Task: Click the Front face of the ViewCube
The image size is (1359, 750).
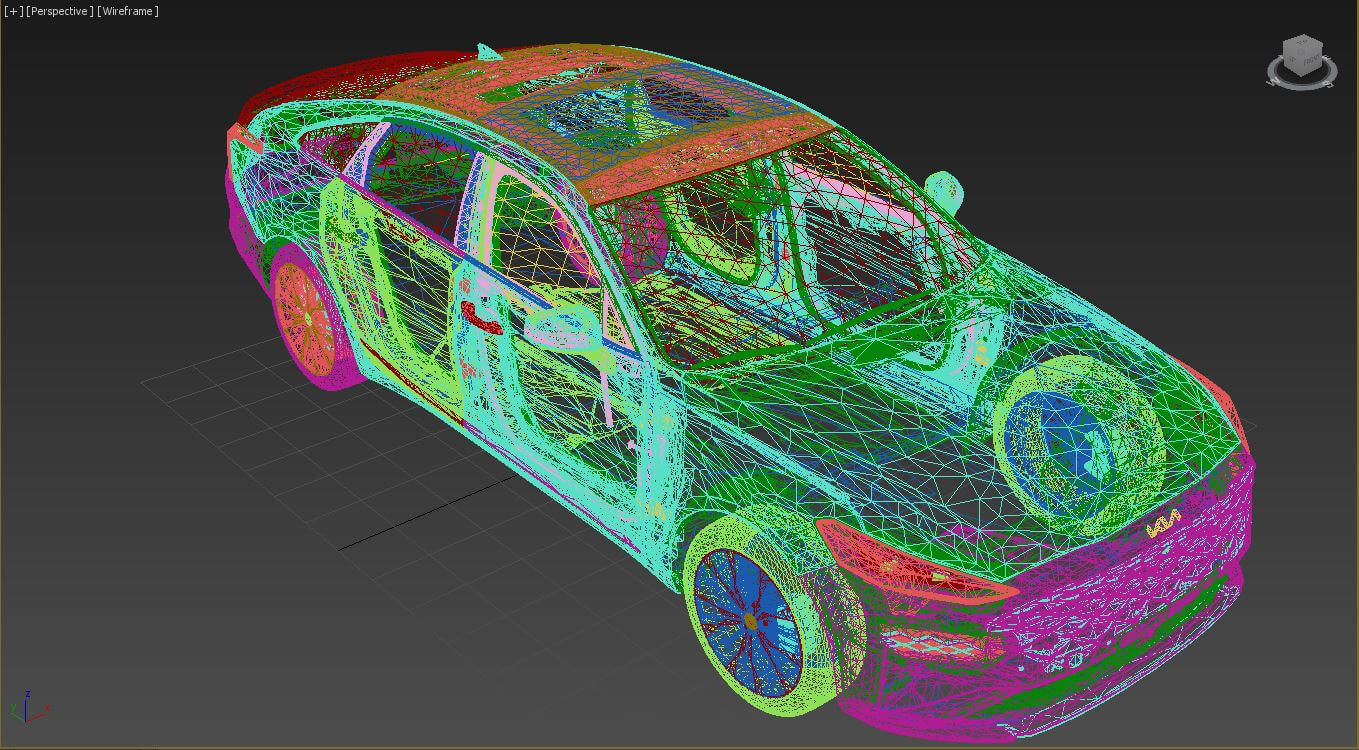Action: (x=1310, y=61)
